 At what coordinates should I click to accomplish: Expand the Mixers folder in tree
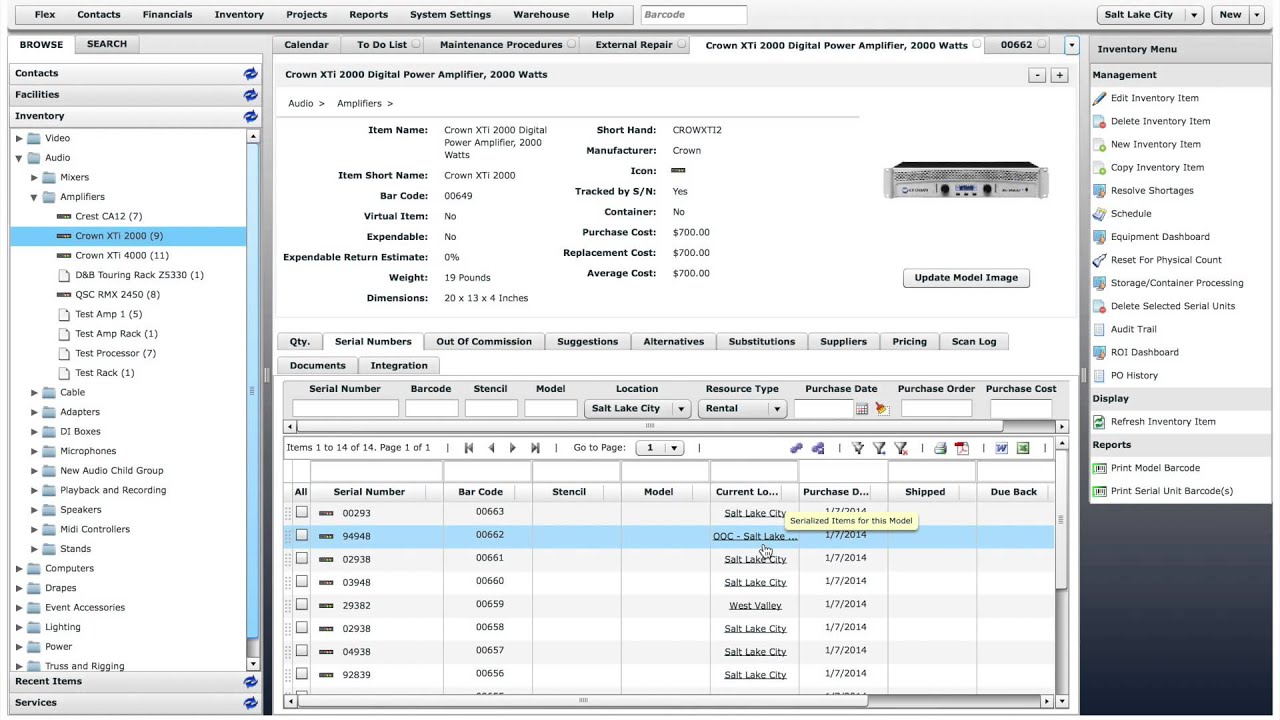point(34,177)
